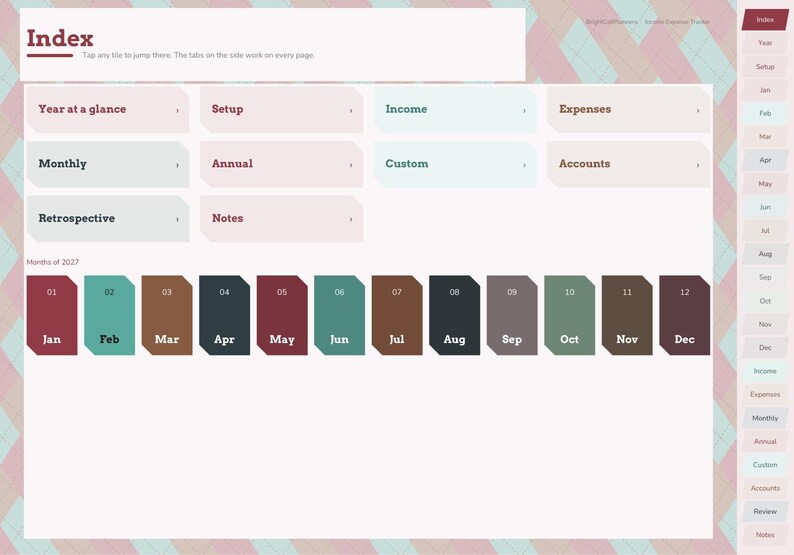Screen dimensions: 794x555
Task: Open the 06 Jun month card
Action: 339,315
